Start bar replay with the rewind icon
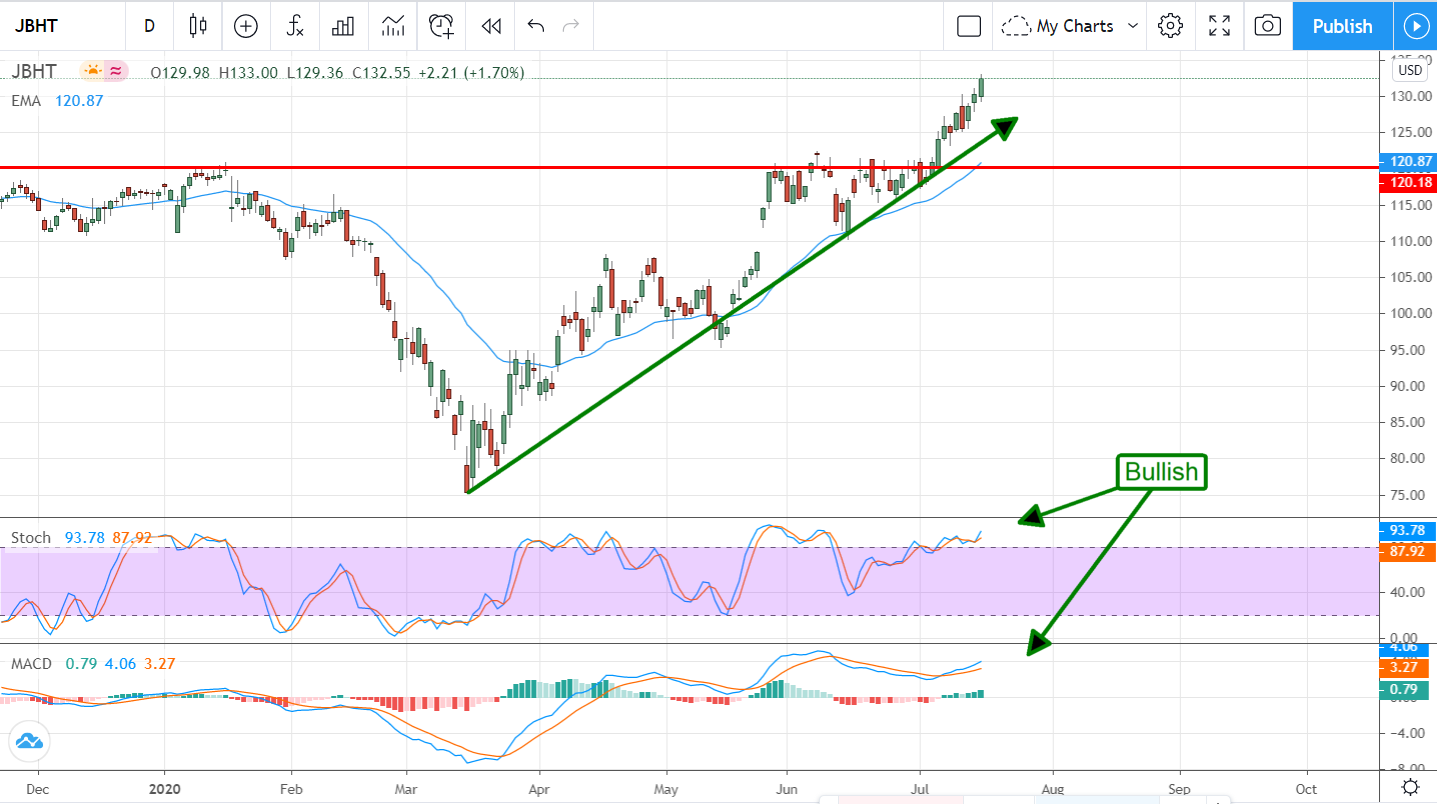 tap(490, 26)
